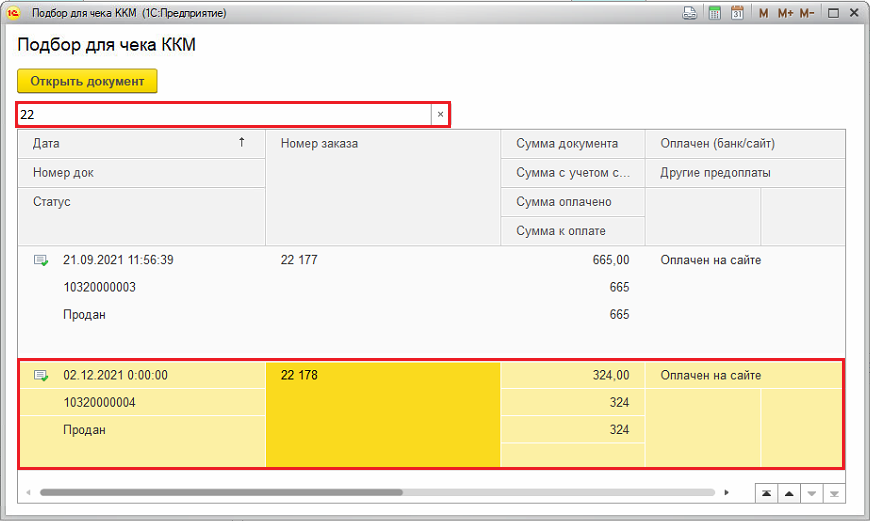
Task: Select the row with order 22 177
Action: click(382, 261)
